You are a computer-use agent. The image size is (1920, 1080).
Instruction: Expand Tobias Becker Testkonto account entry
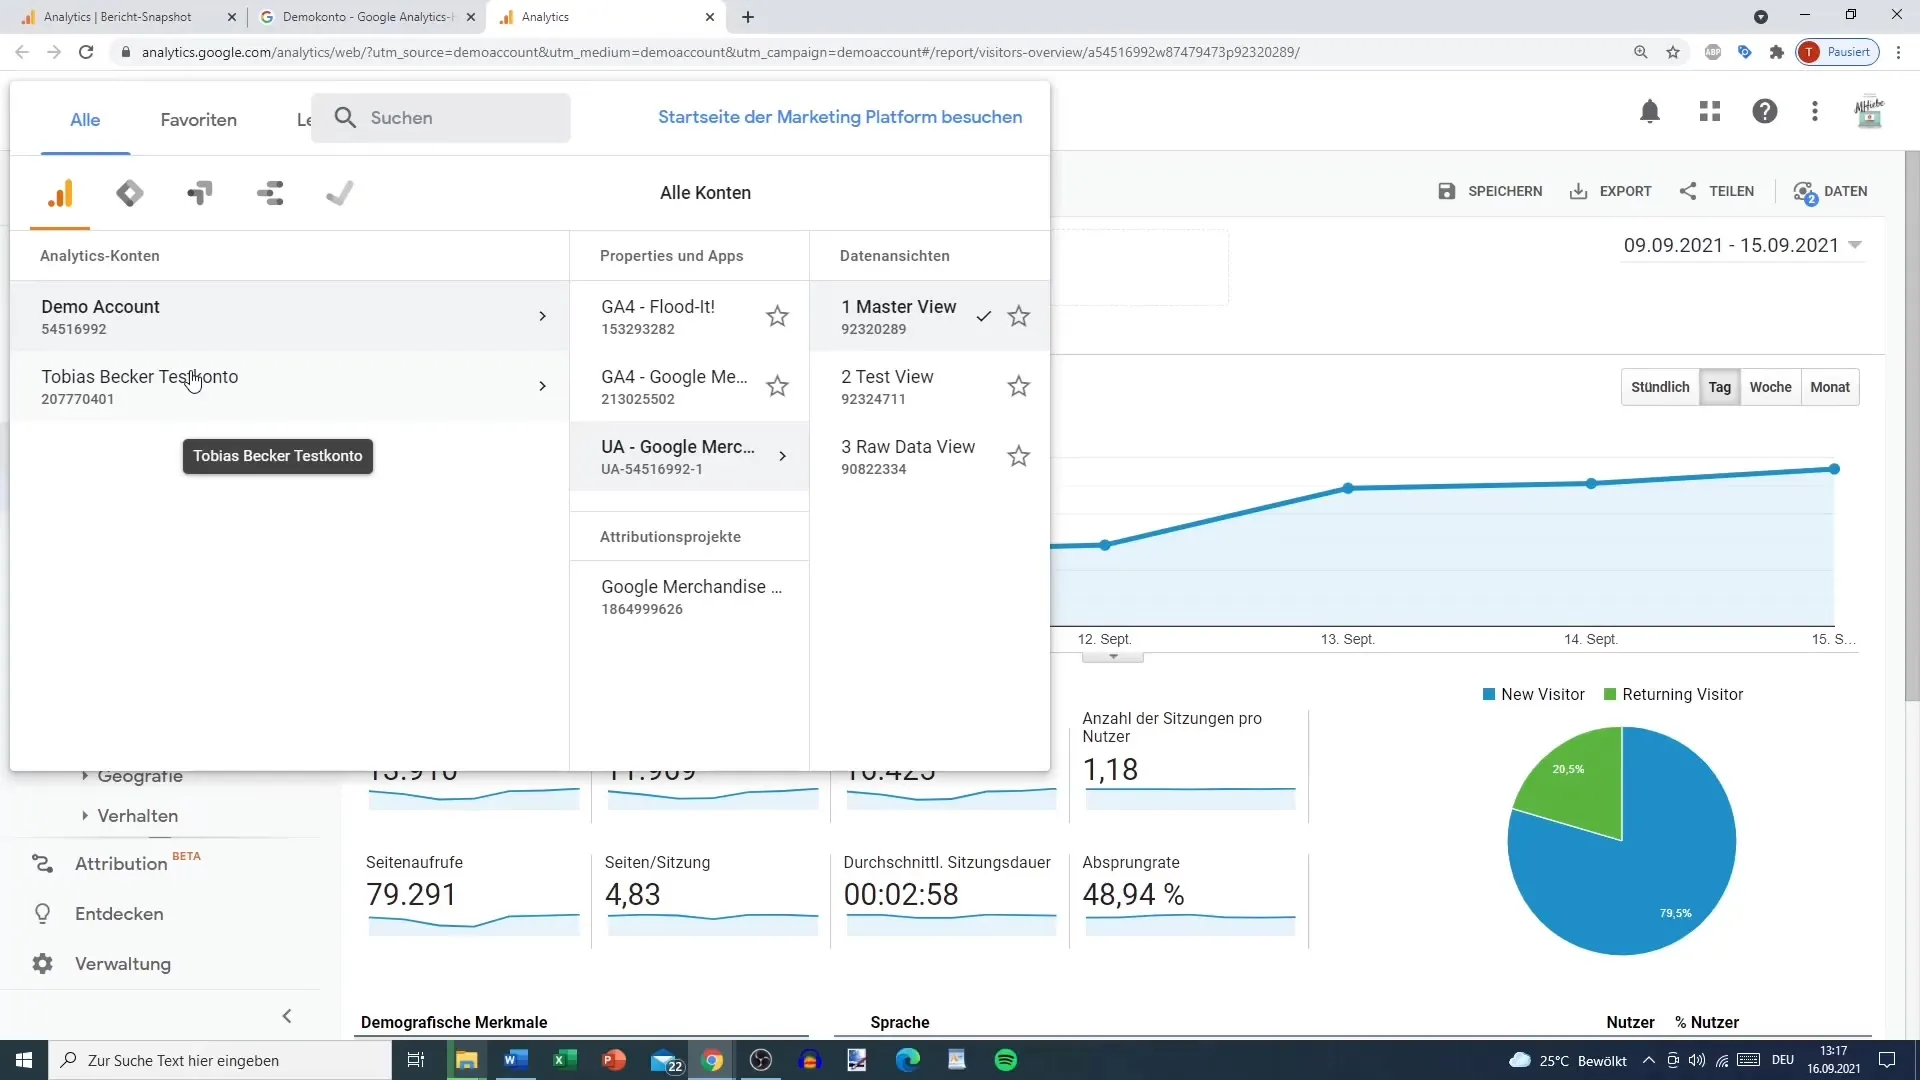coord(541,385)
